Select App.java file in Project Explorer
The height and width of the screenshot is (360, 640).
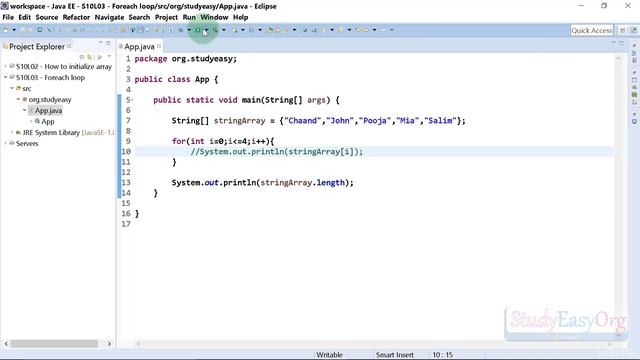pos(48,110)
